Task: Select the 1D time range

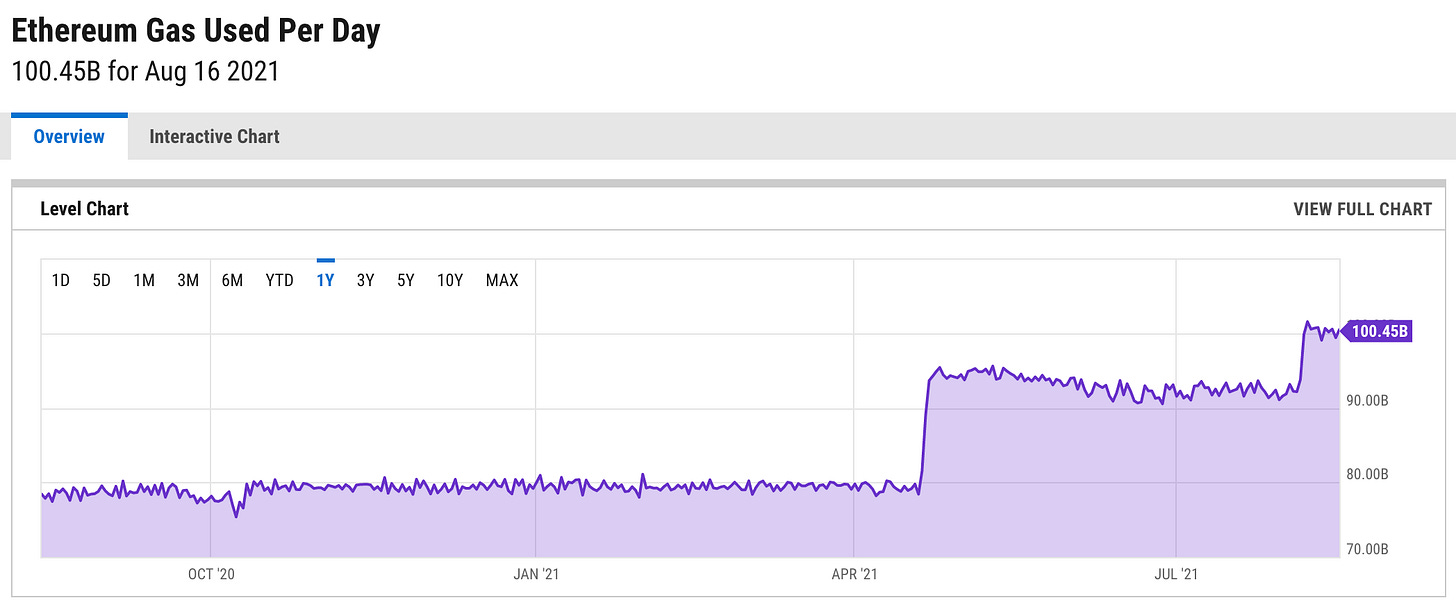Action: click(61, 280)
